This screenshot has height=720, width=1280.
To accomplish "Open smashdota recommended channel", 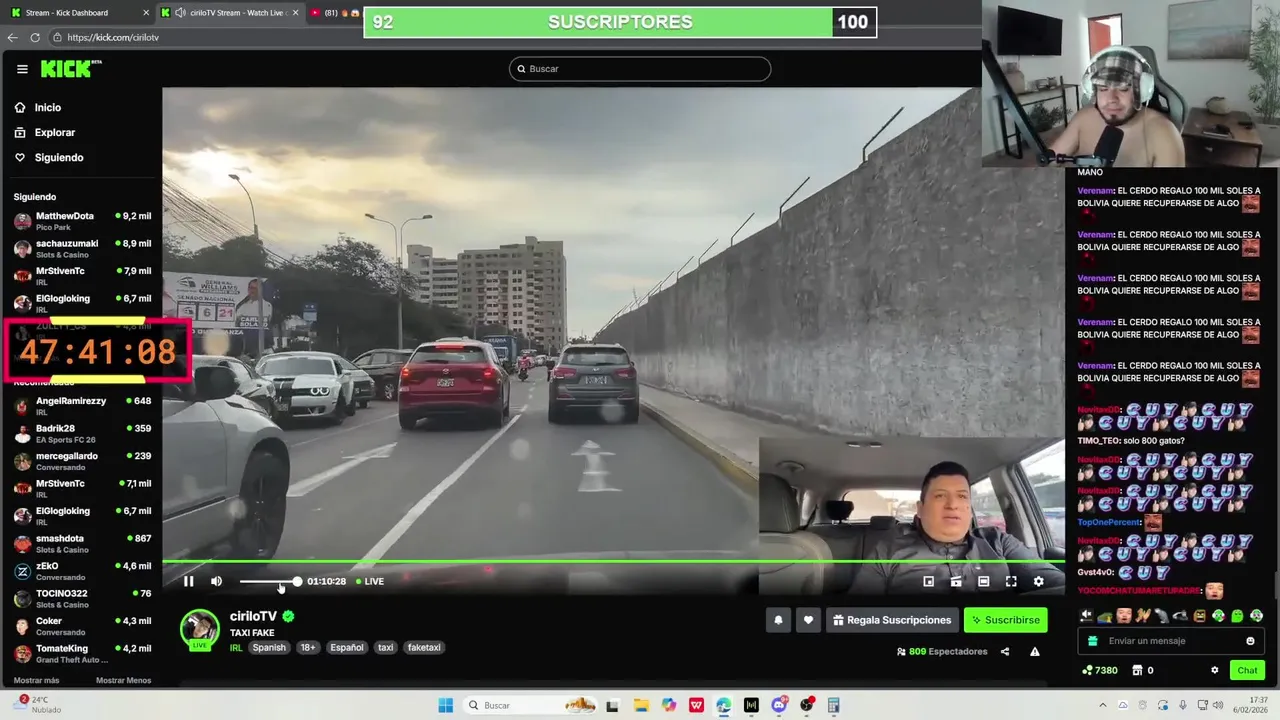I will pyautogui.click(x=82, y=544).
